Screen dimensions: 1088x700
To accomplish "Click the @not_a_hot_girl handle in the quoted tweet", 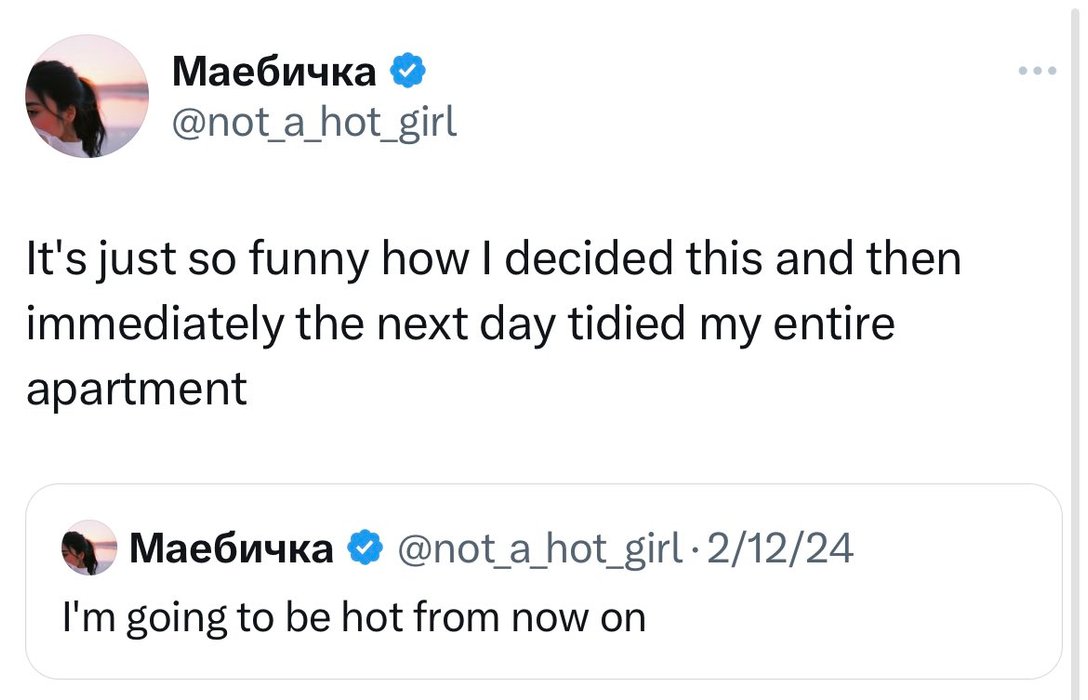I will tap(540, 548).
